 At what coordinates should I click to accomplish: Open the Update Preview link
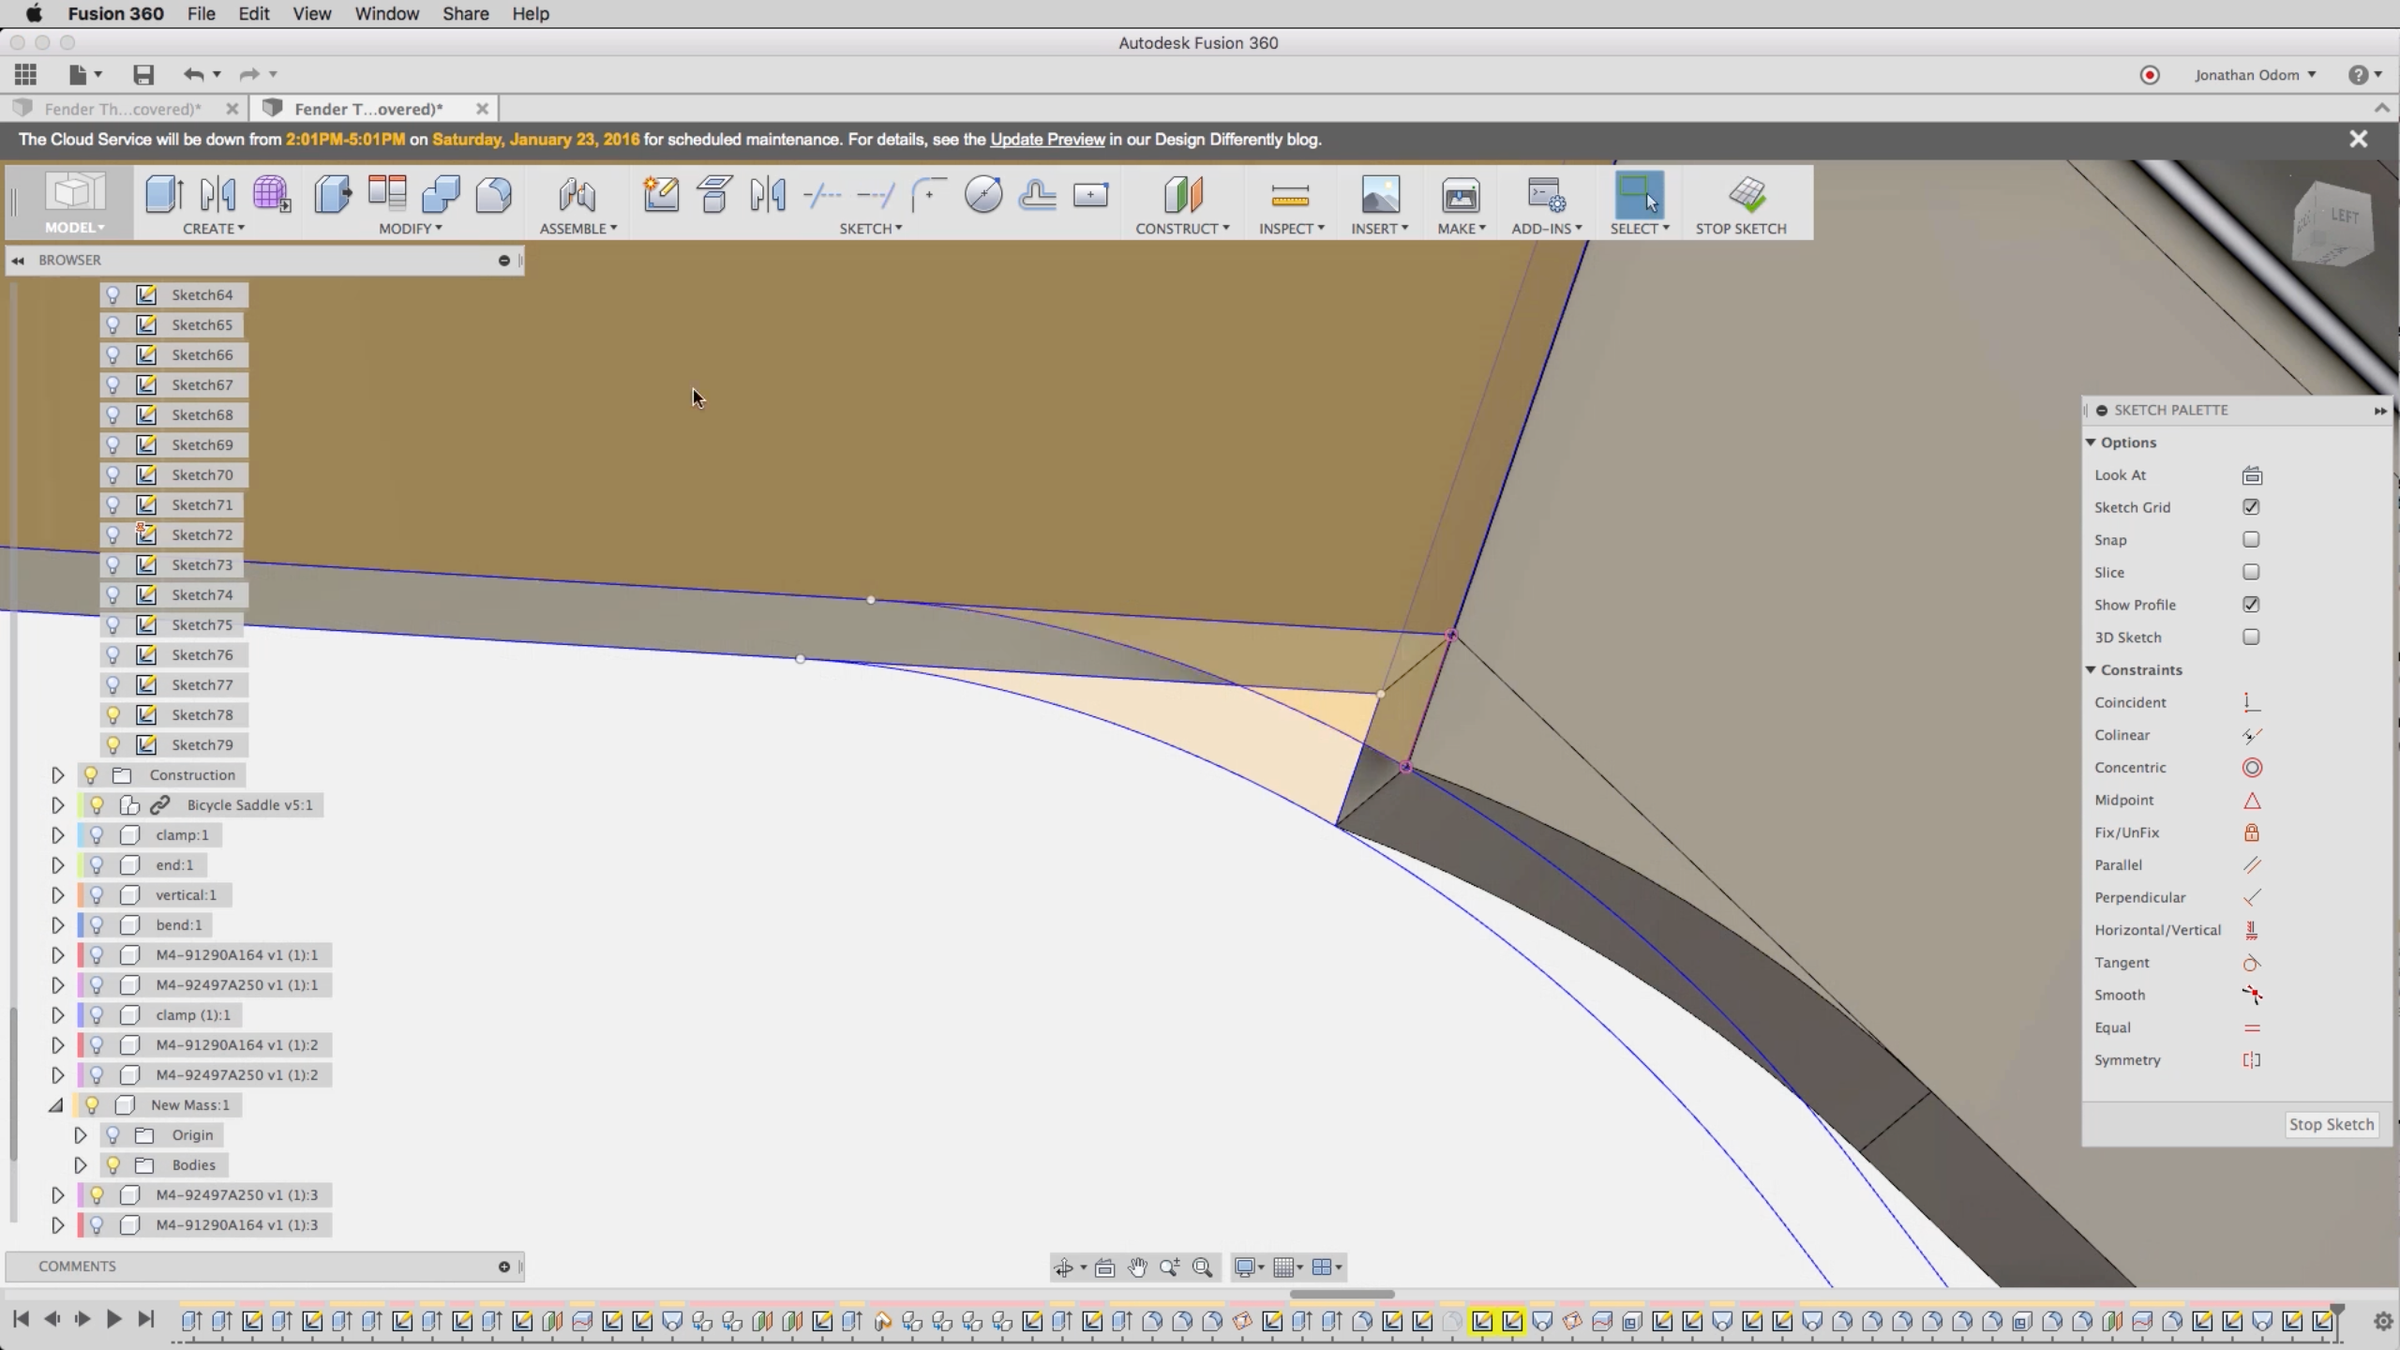[x=1047, y=140]
